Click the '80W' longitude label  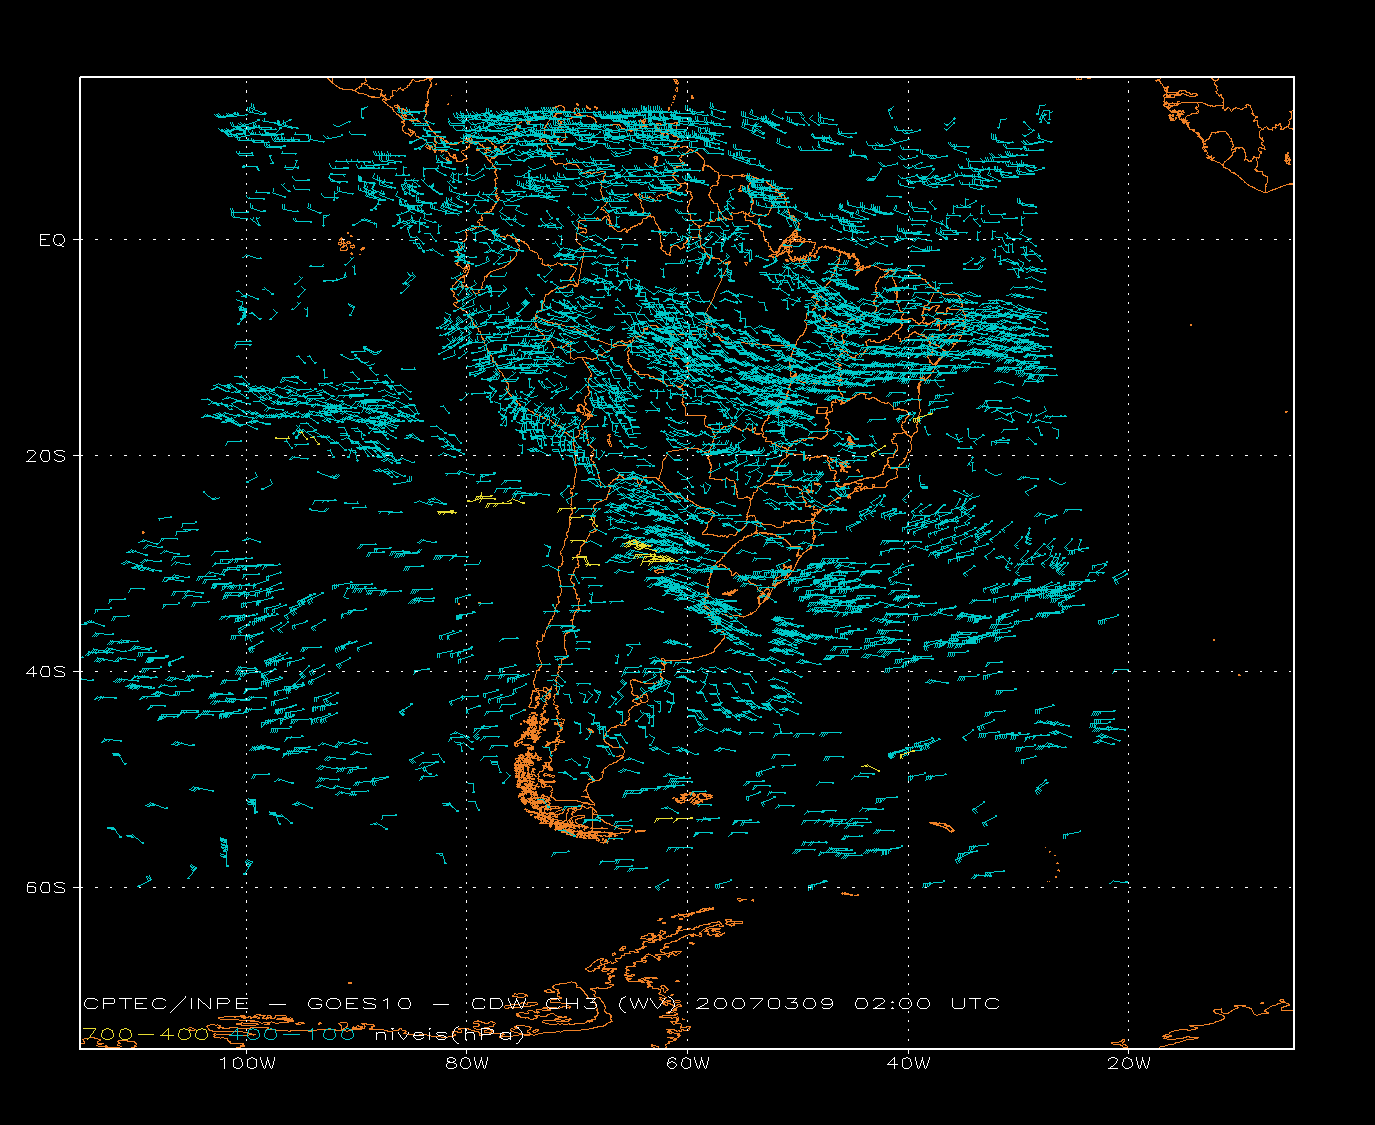[x=467, y=1063]
